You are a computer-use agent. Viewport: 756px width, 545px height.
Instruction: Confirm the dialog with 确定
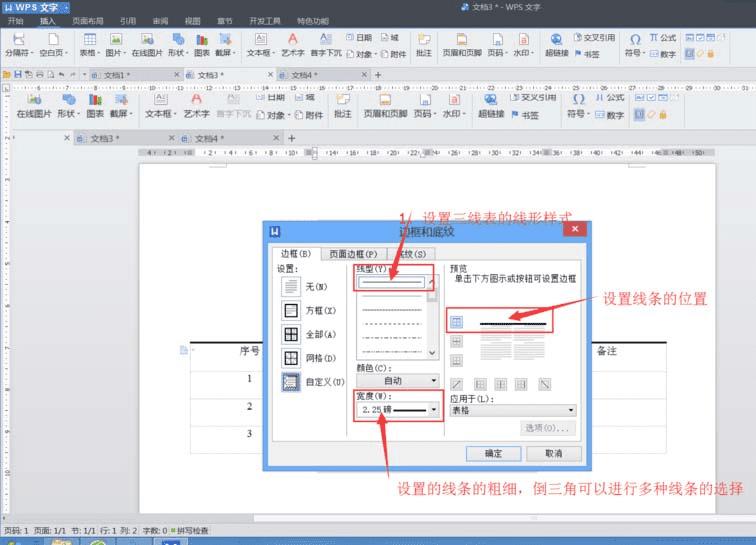point(493,453)
